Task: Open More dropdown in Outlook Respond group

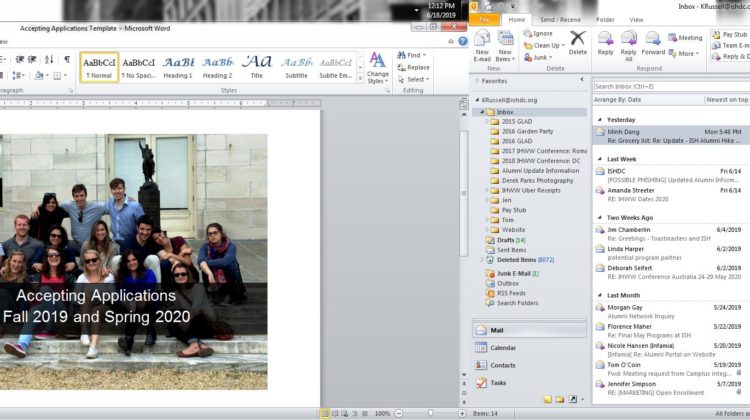Action: [684, 54]
